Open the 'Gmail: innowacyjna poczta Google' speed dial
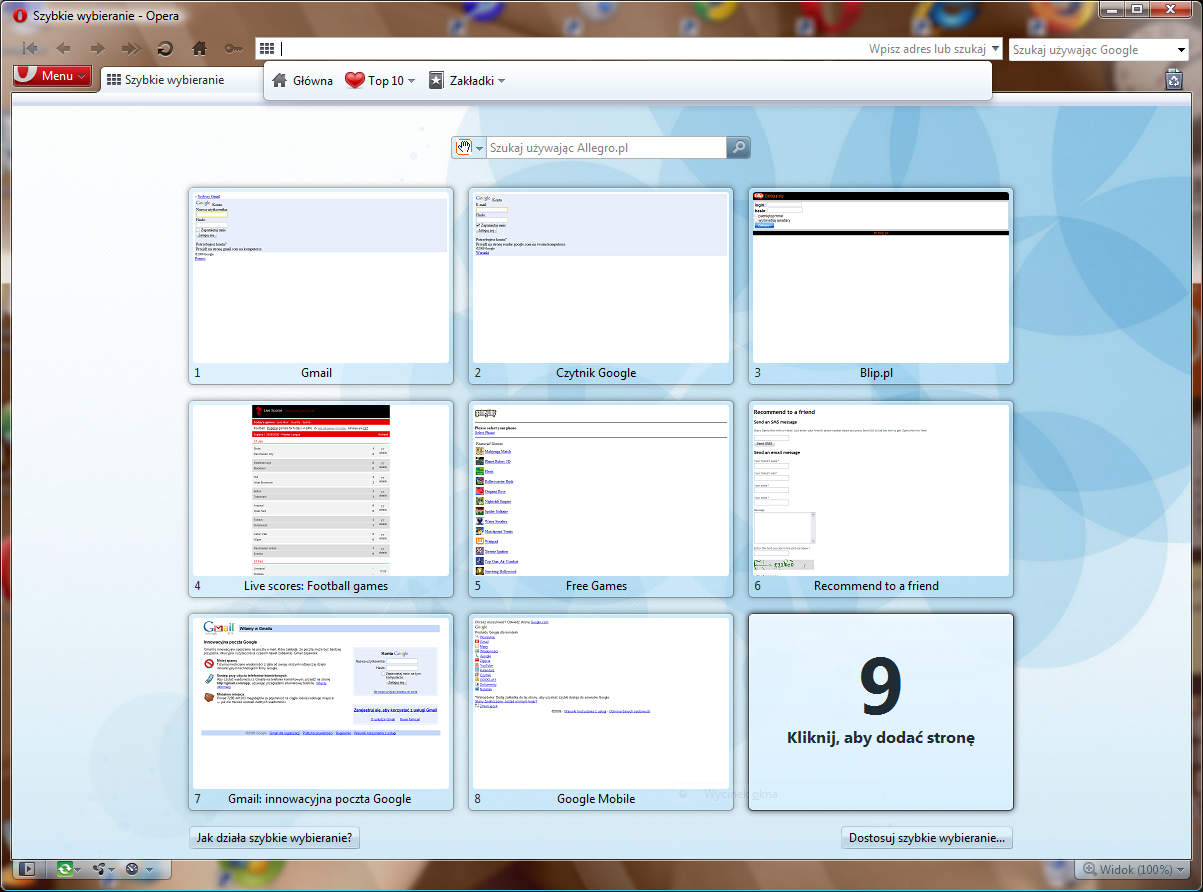Image resolution: width=1203 pixels, height=892 pixels. click(x=321, y=712)
